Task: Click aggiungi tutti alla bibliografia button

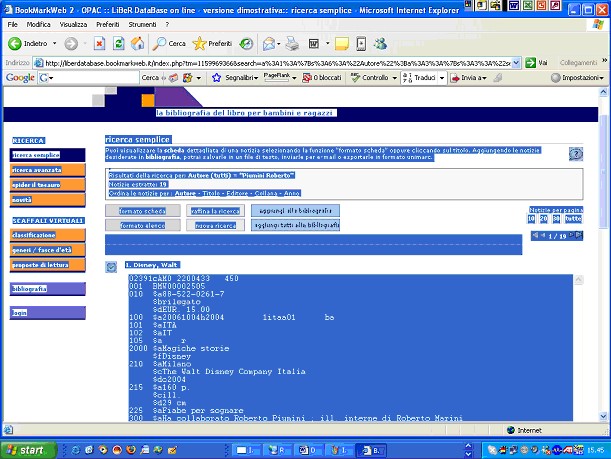Action: click(x=295, y=225)
